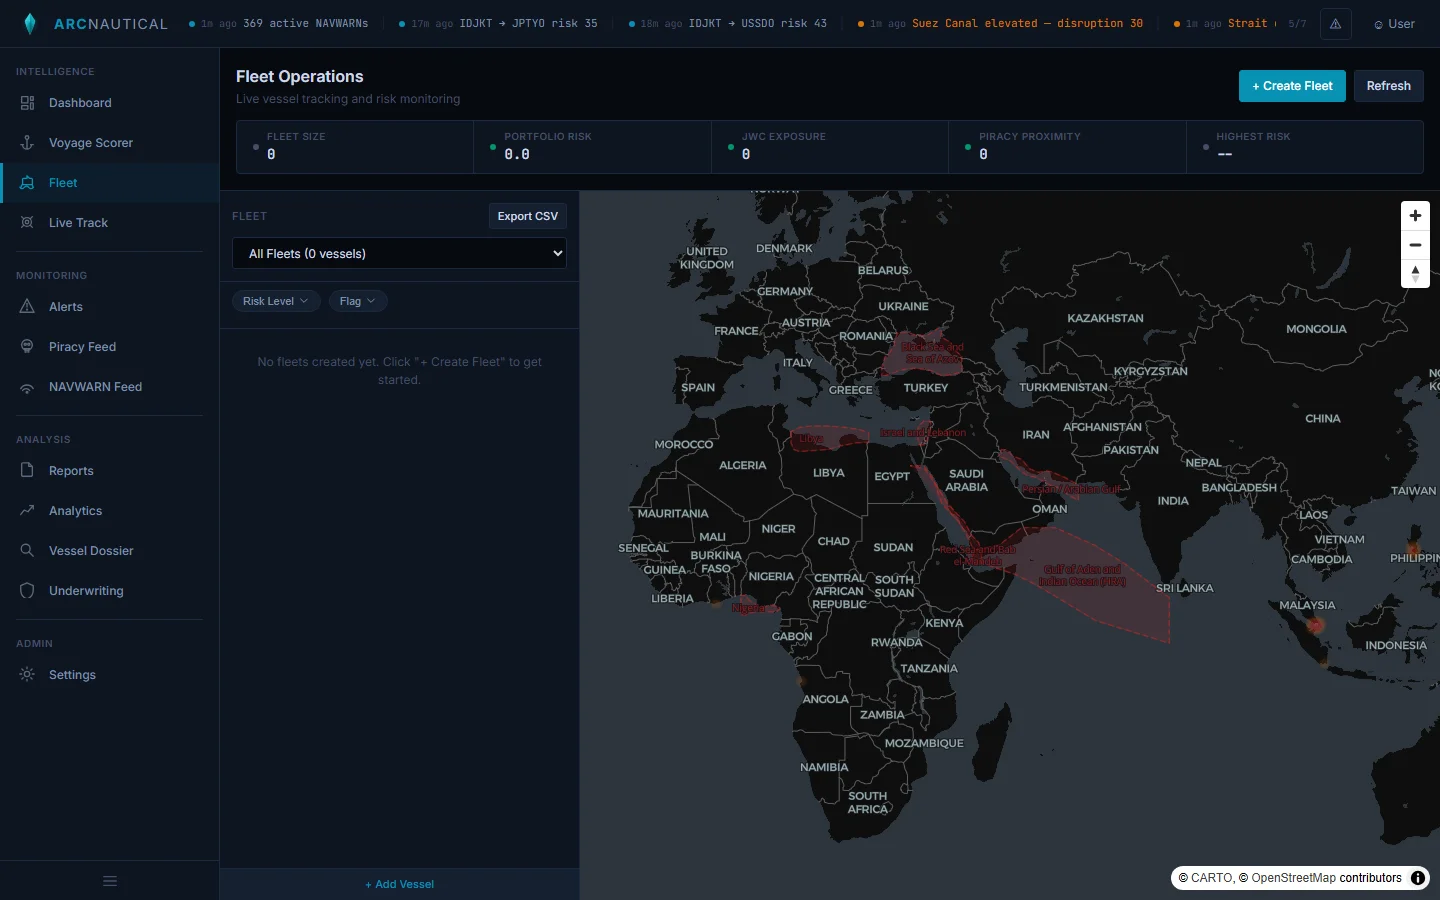Click the Vessel Dossier search icon
The width and height of the screenshot is (1440, 900).
pyautogui.click(x=26, y=551)
